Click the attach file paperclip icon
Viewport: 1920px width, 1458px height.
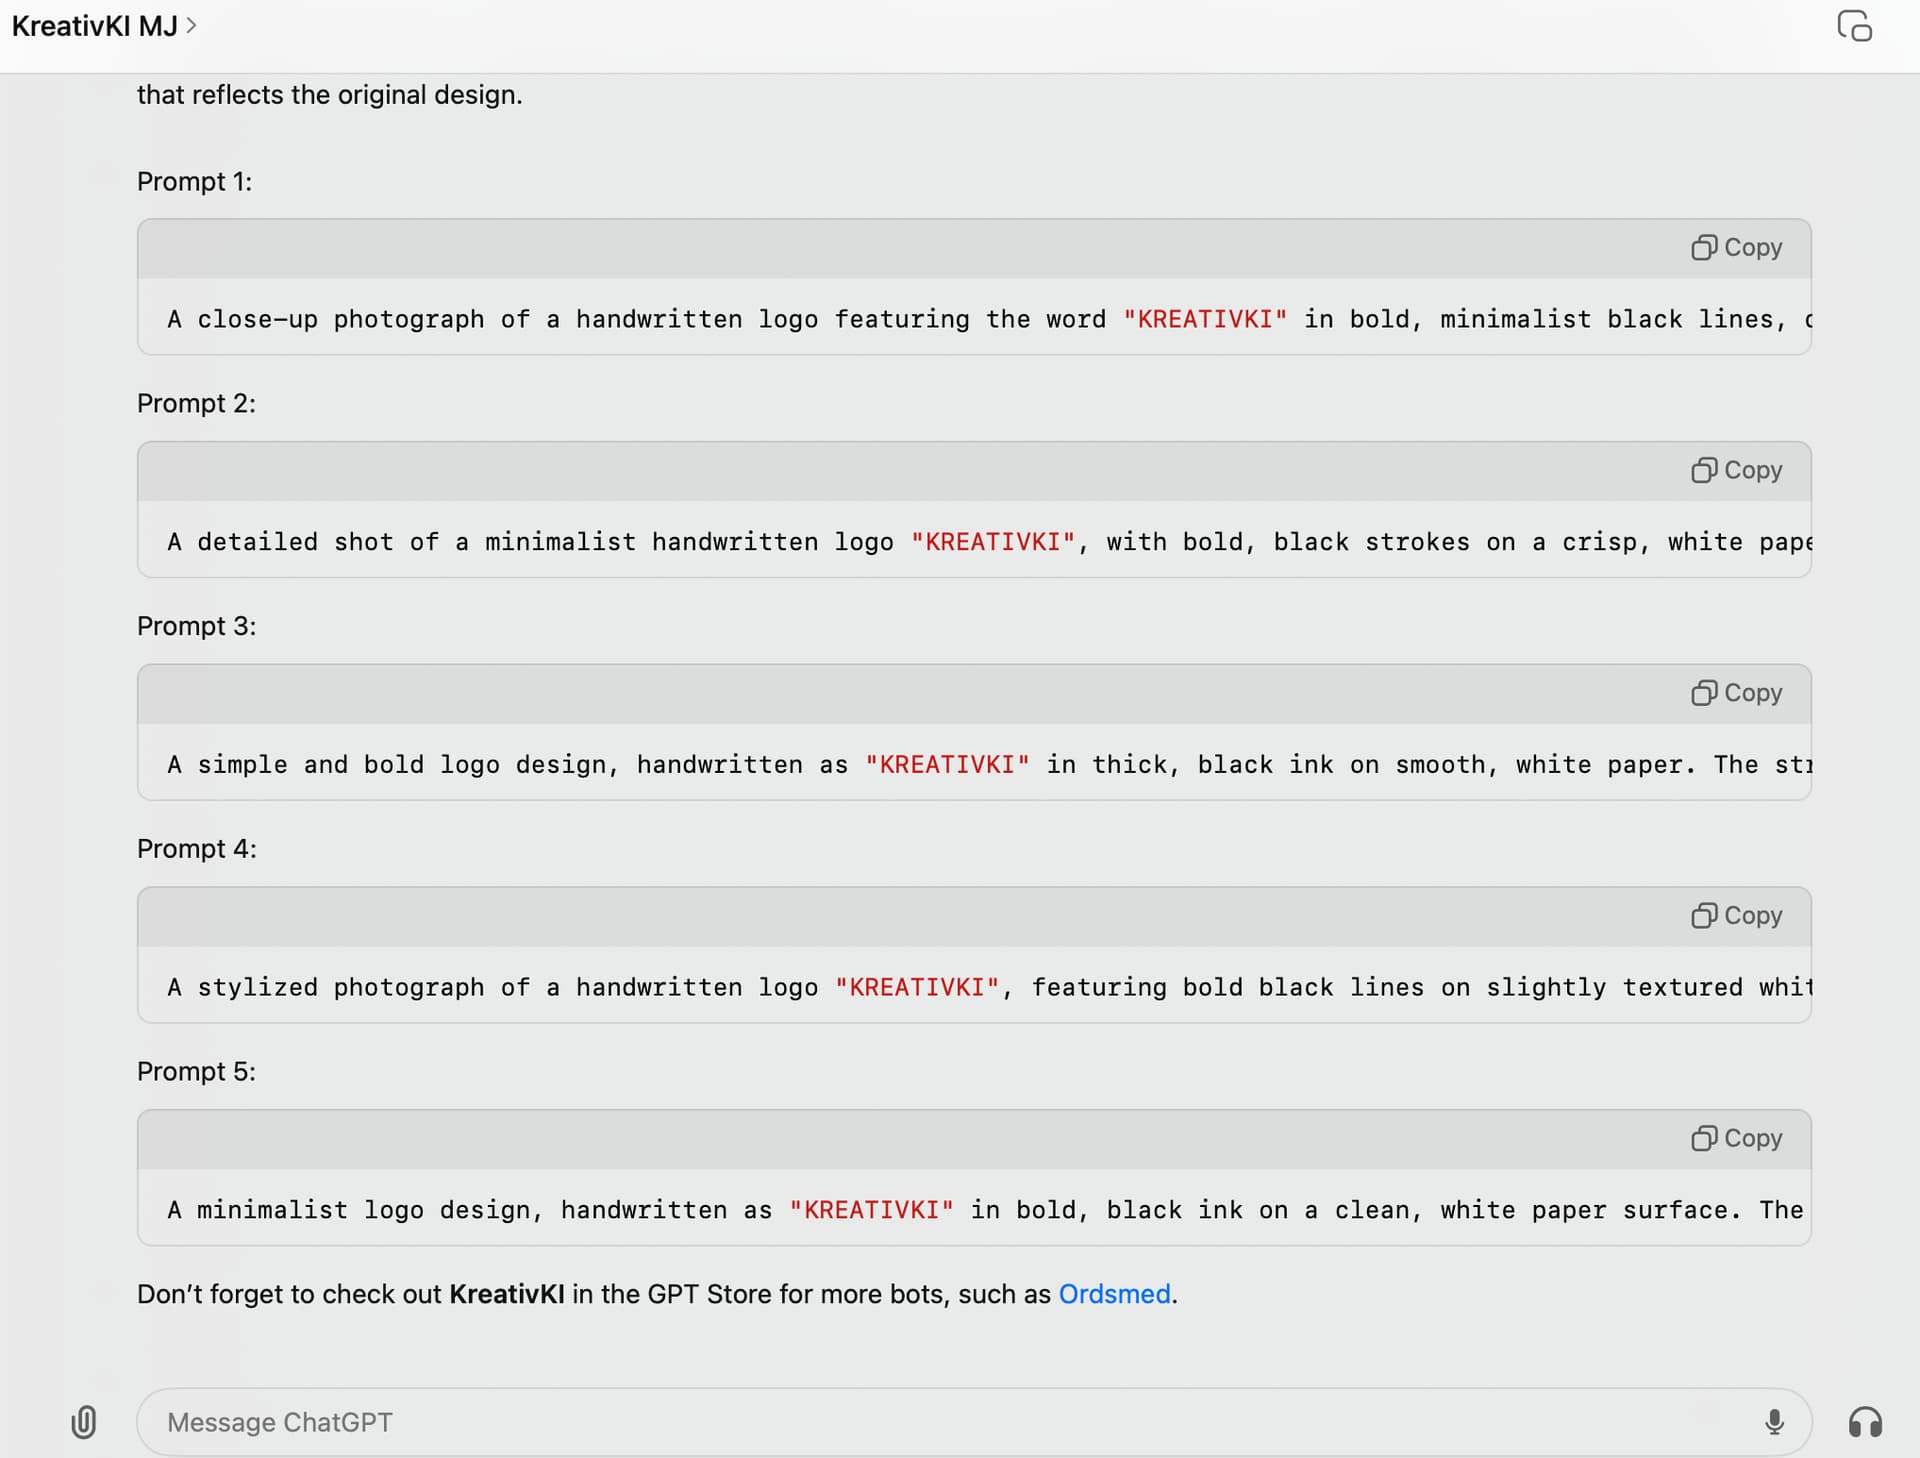tap(84, 1422)
